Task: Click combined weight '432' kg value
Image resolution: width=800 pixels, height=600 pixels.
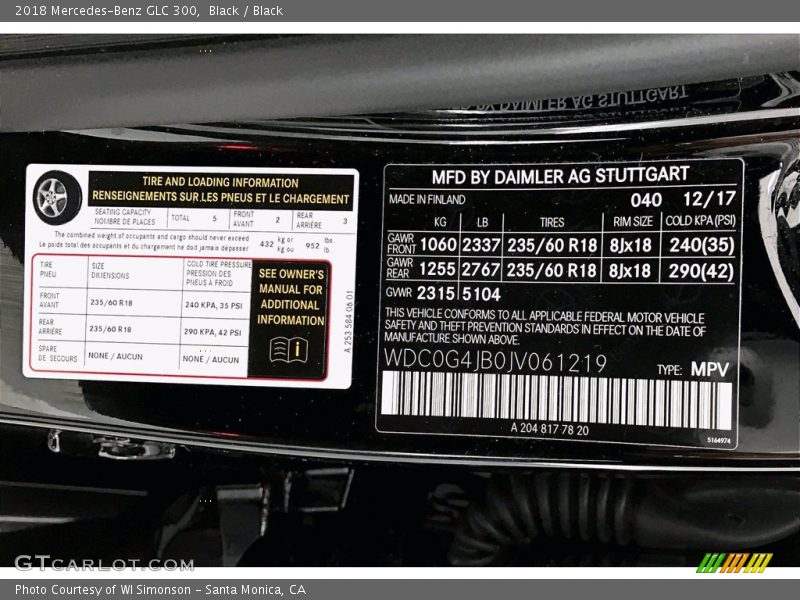Action: [267, 244]
